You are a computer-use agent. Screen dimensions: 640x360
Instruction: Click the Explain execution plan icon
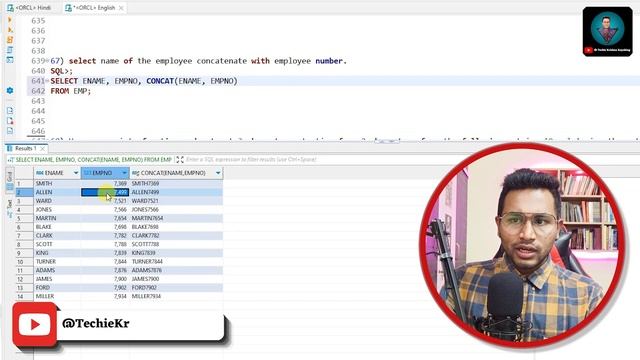[10, 50]
